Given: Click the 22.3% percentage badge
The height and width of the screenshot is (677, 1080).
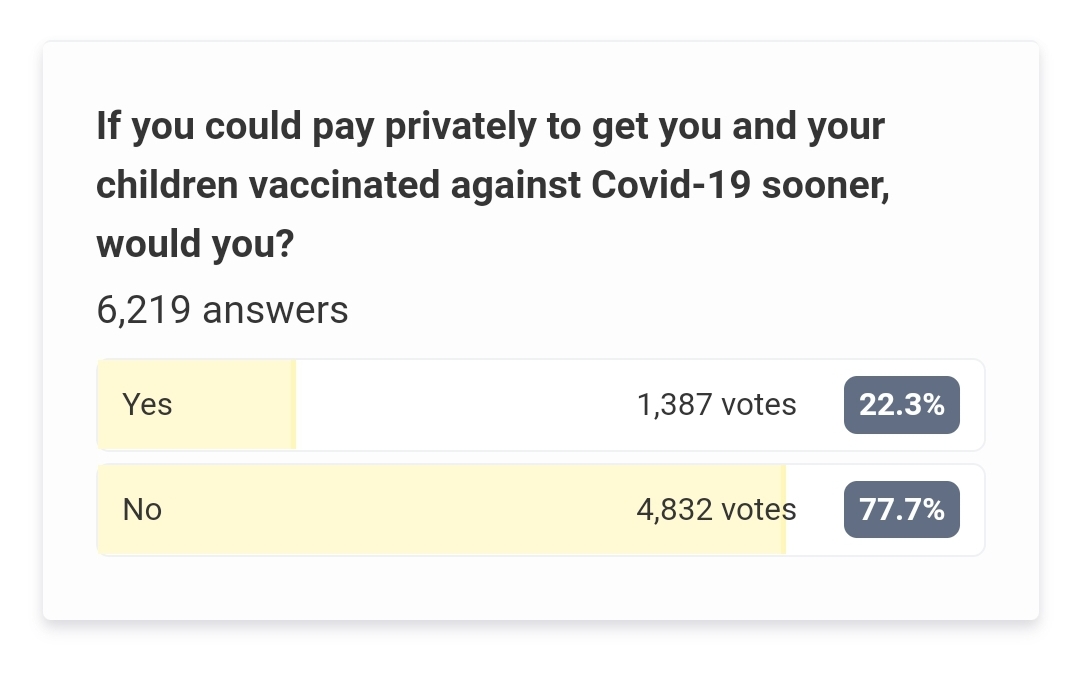Looking at the screenshot, I should coord(902,405).
